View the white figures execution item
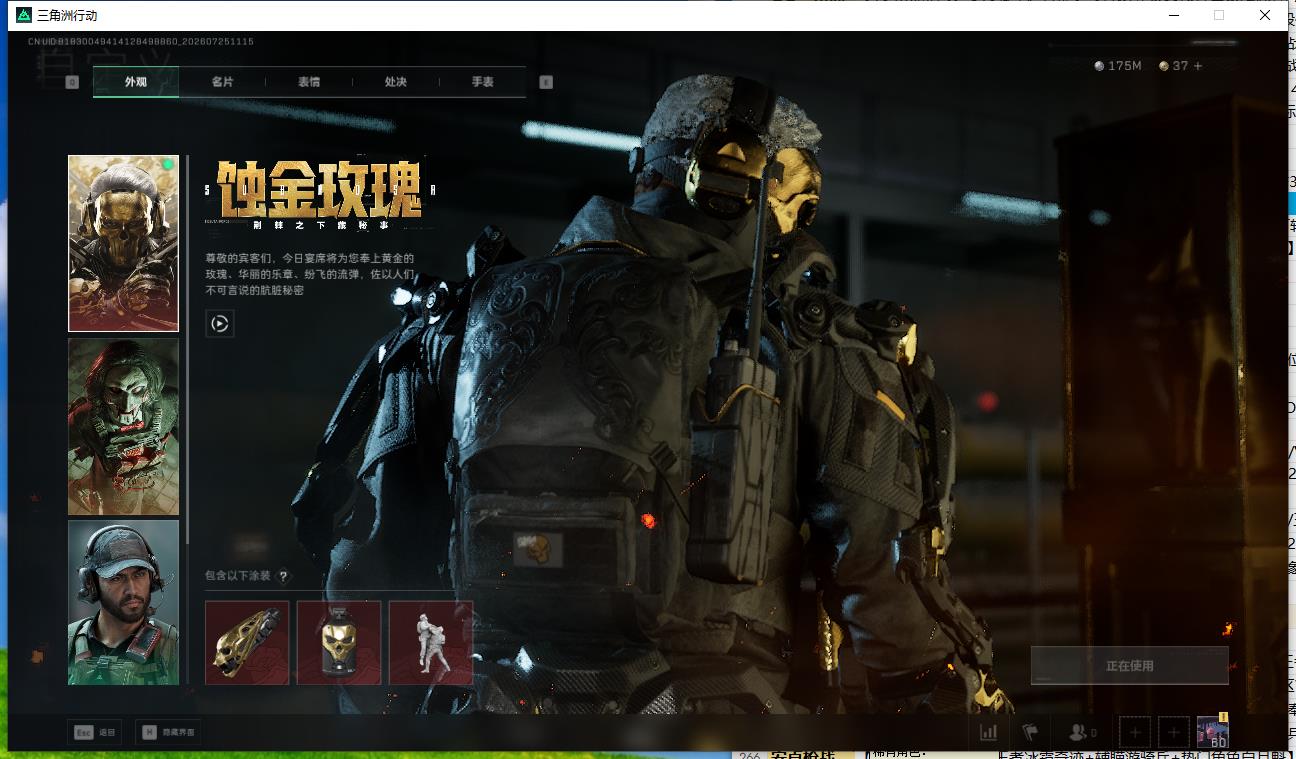Image resolution: width=1296 pixels, height=759 pixels. [x=431, y=643]
